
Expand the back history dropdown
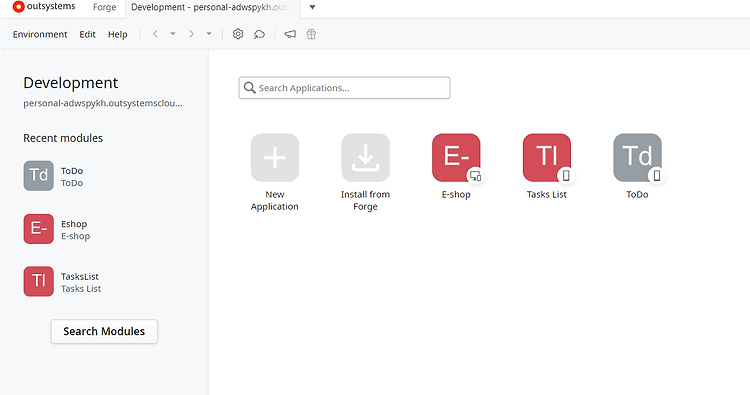173,34
